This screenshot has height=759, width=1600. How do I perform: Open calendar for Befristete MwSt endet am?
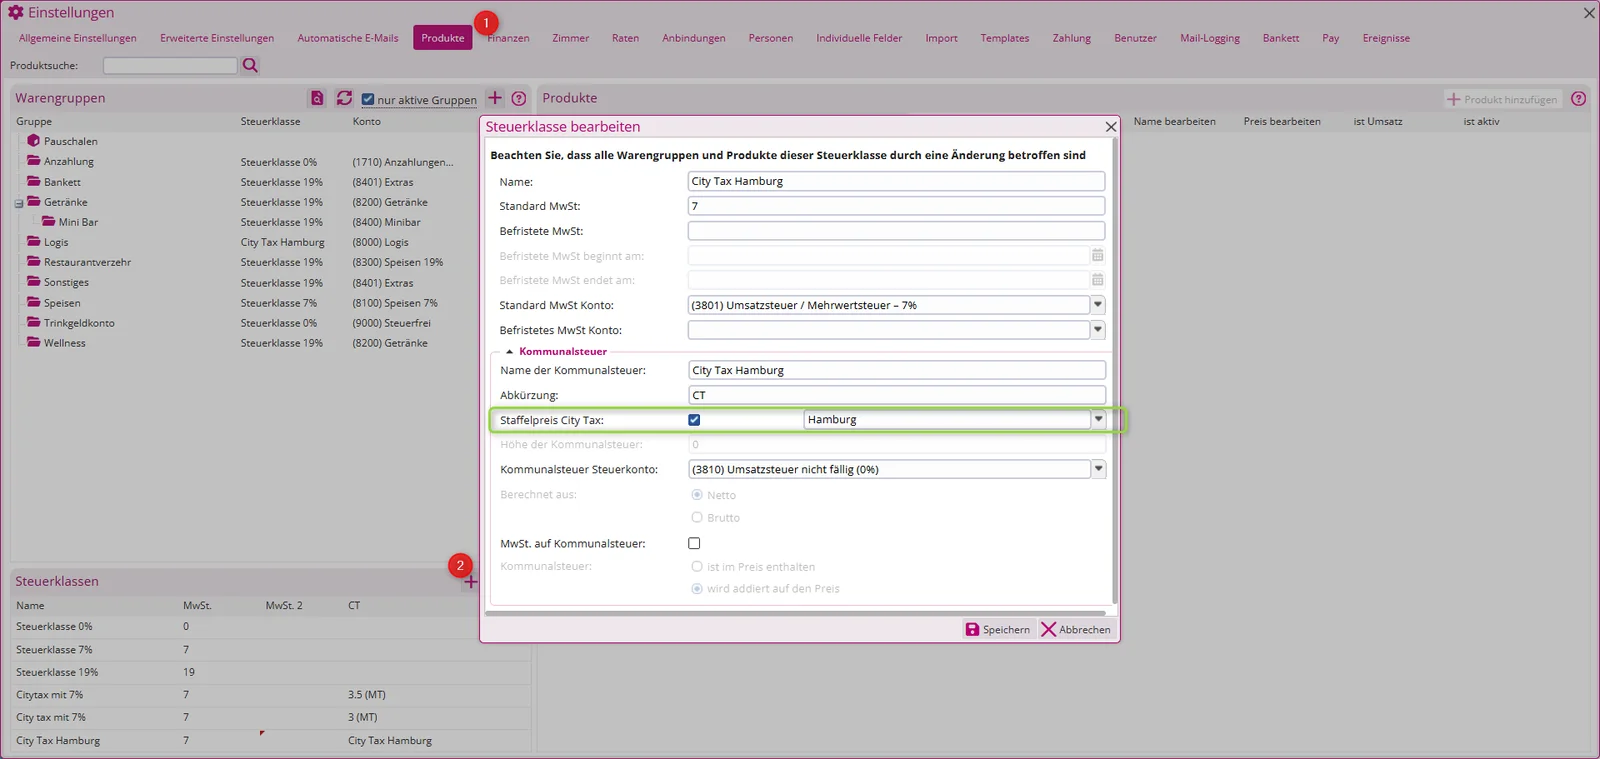[x=1097, y=280]
